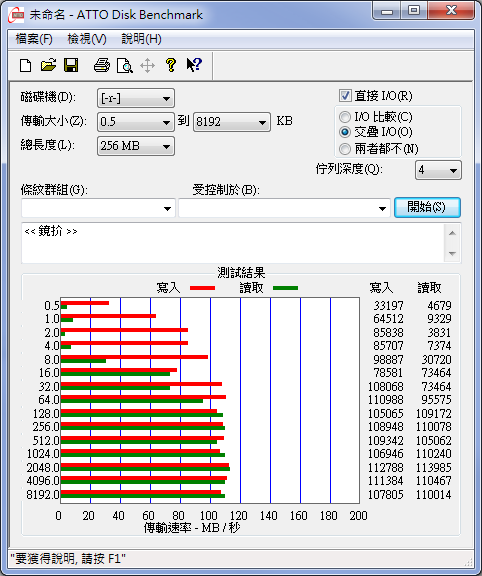Click the 2048.0 chart row label

(43, 468)
